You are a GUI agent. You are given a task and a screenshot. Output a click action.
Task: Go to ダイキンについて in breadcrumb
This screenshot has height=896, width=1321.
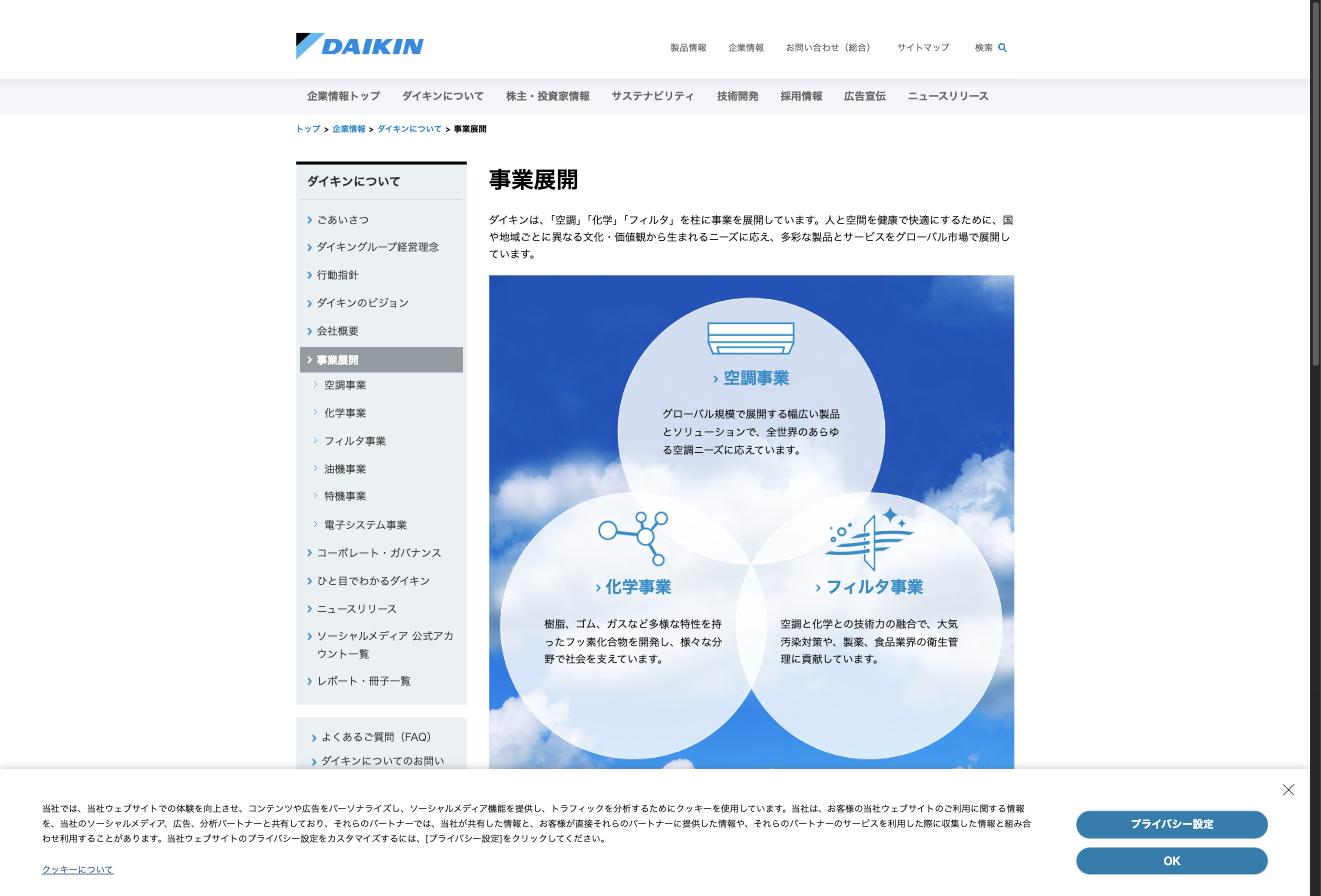point(409,129)
